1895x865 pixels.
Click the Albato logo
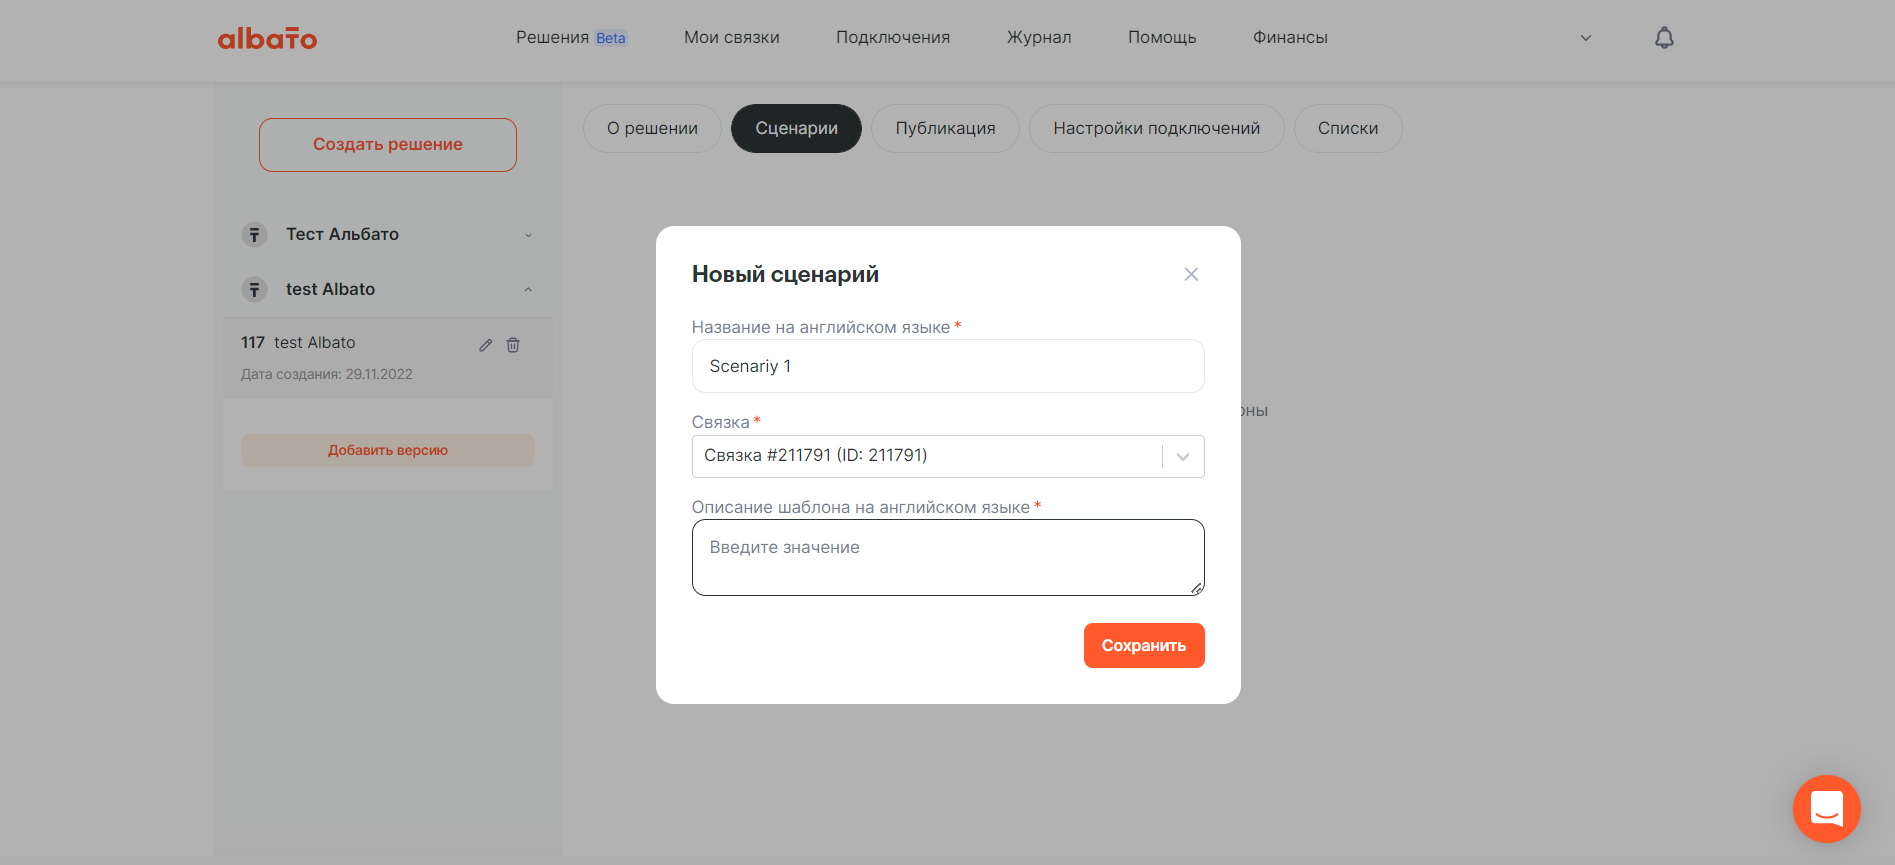(267, 38)
